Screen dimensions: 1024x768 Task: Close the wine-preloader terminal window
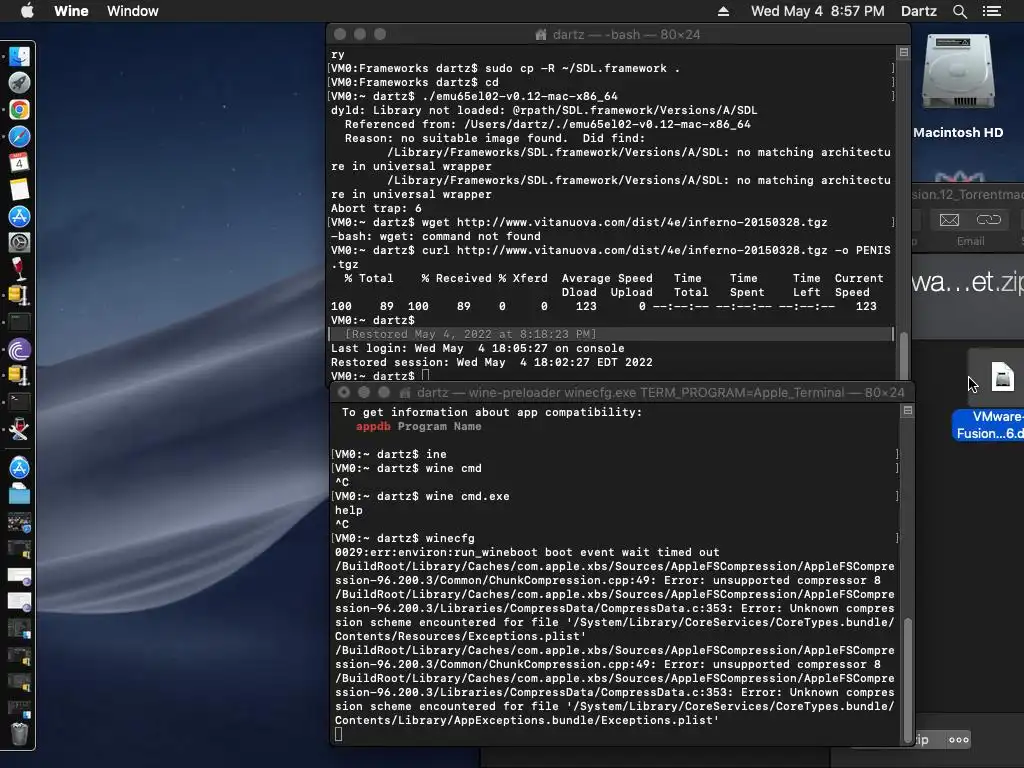[x=344, y=392]
